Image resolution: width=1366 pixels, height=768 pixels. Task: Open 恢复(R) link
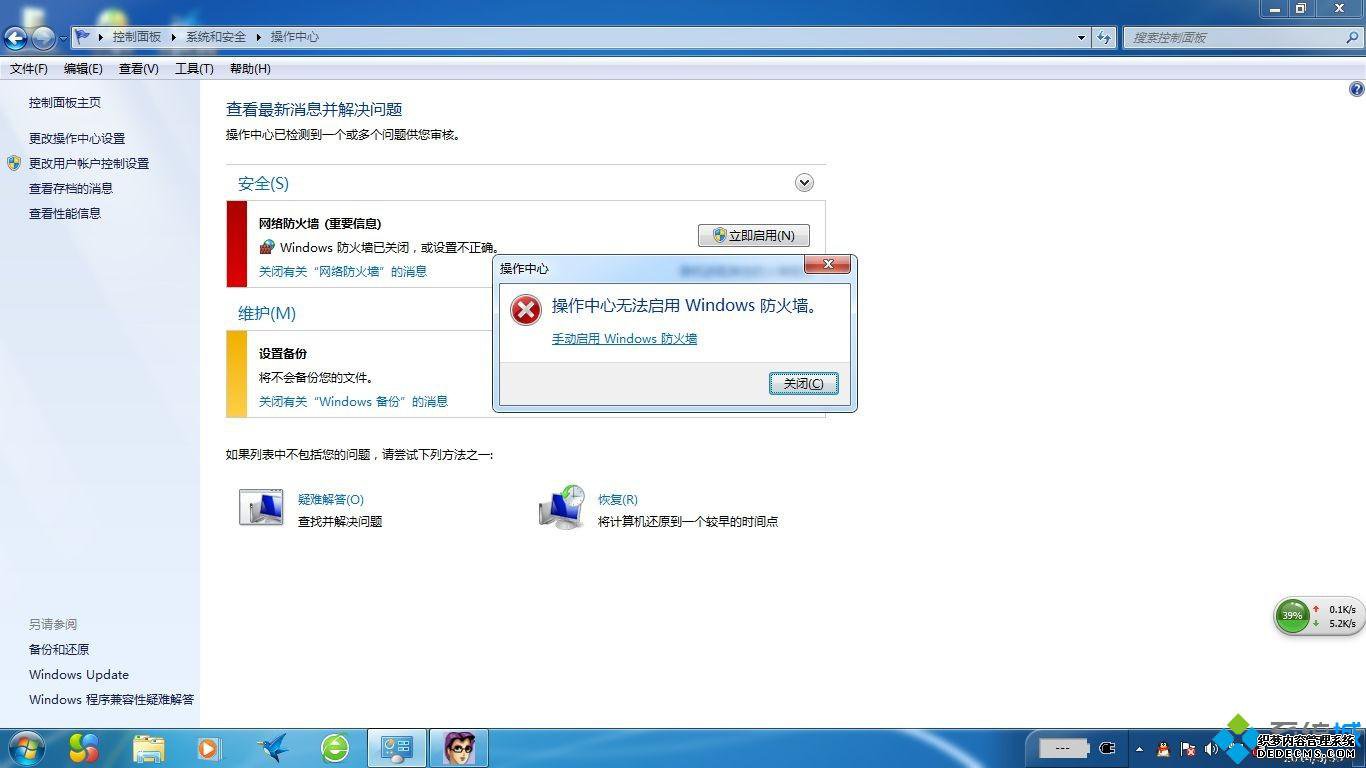(618, 499)
